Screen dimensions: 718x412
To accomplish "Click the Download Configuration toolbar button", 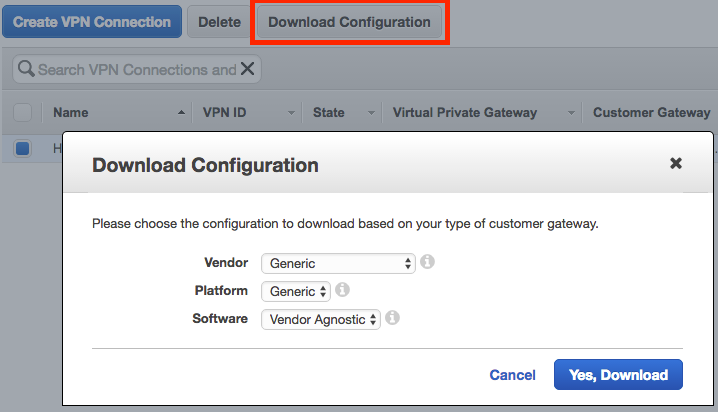I will (x=349, y=22).
